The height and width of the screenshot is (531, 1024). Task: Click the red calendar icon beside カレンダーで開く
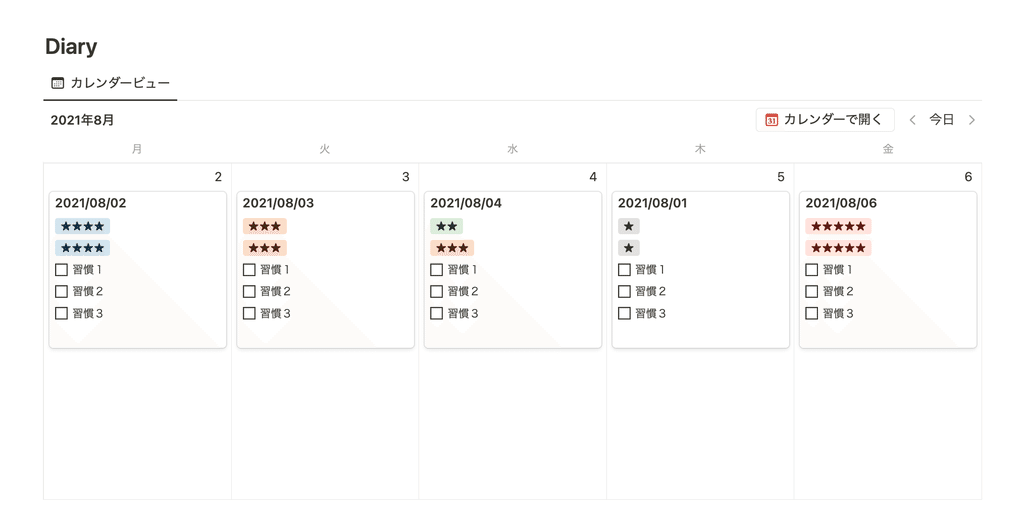pyautogui.click(x=771, y=120)
